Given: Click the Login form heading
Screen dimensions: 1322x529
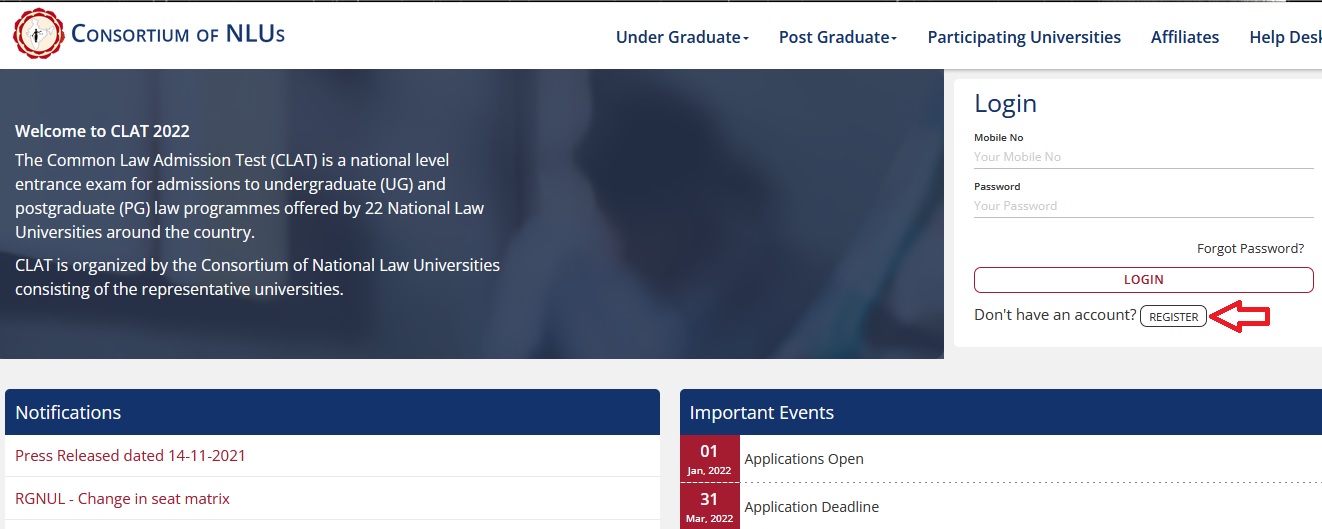Looking at the screenshot, I should click(1005, 104).
